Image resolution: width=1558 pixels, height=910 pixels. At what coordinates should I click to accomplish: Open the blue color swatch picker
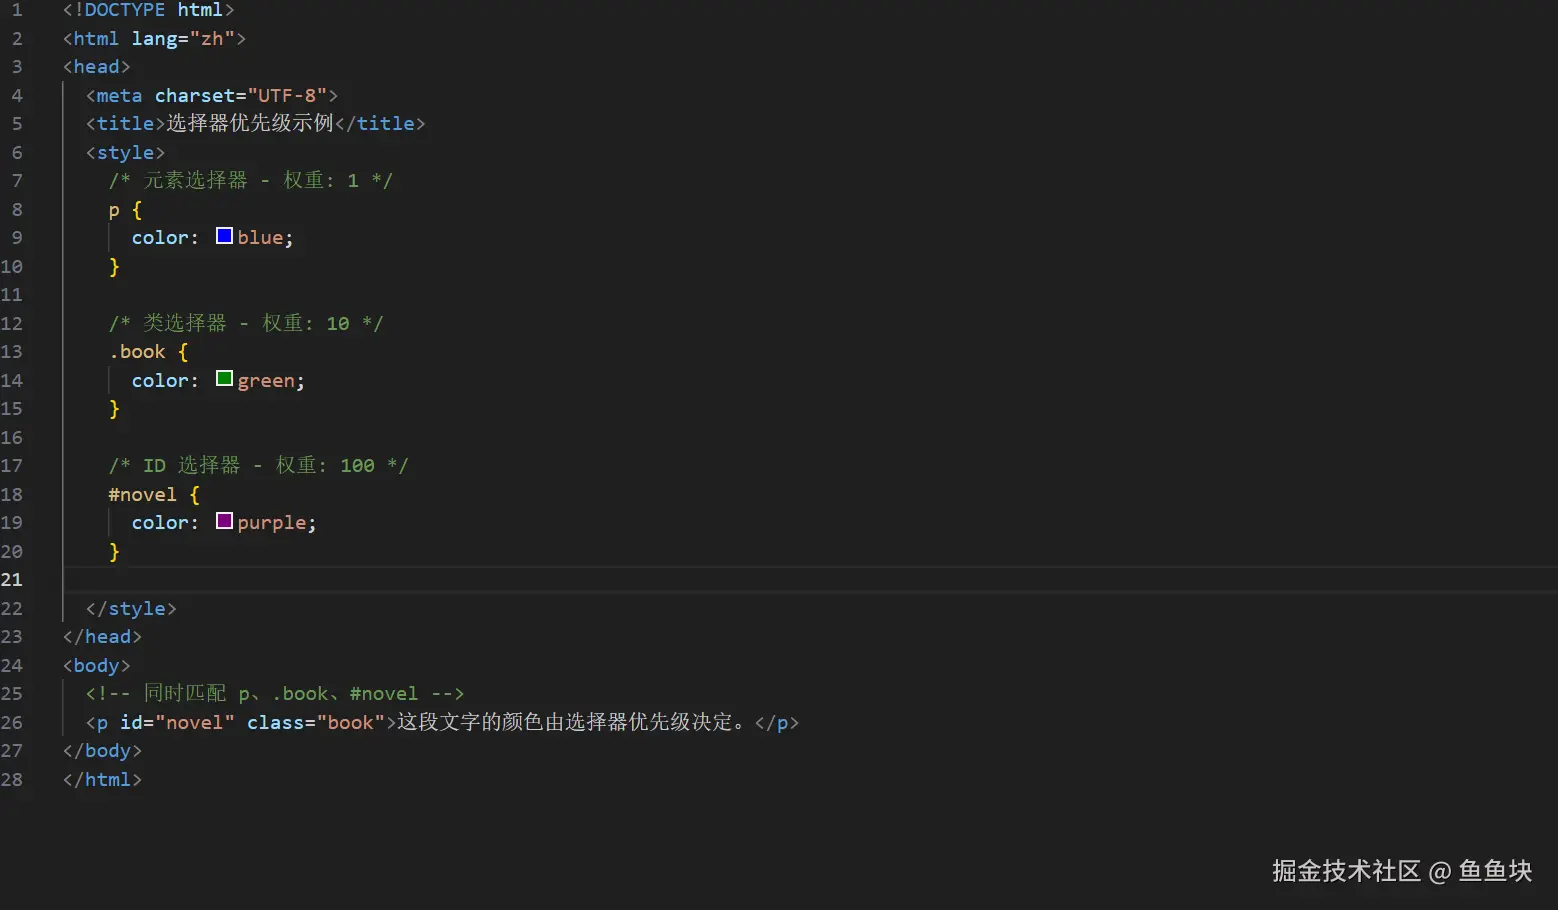[x=224, y=236]
